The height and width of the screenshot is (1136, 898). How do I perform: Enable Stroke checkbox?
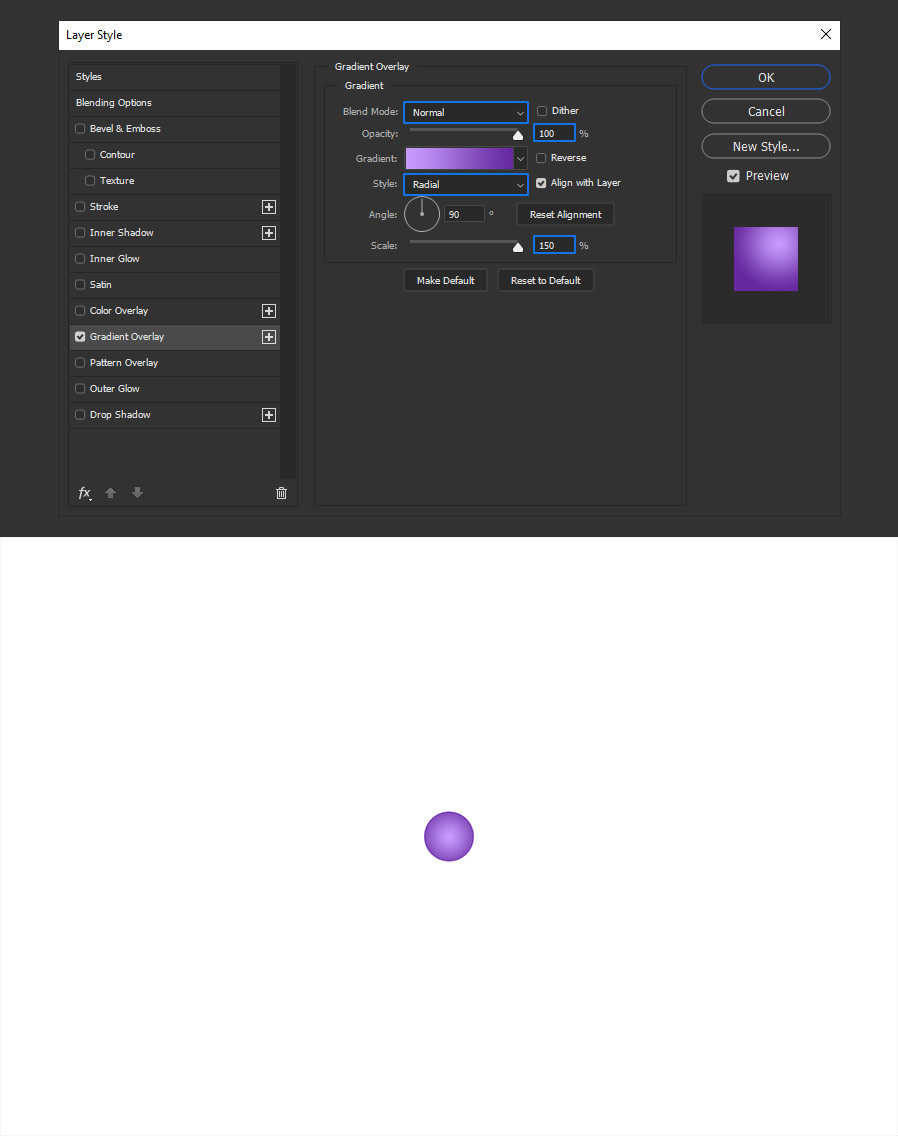[x=80, y=207]
